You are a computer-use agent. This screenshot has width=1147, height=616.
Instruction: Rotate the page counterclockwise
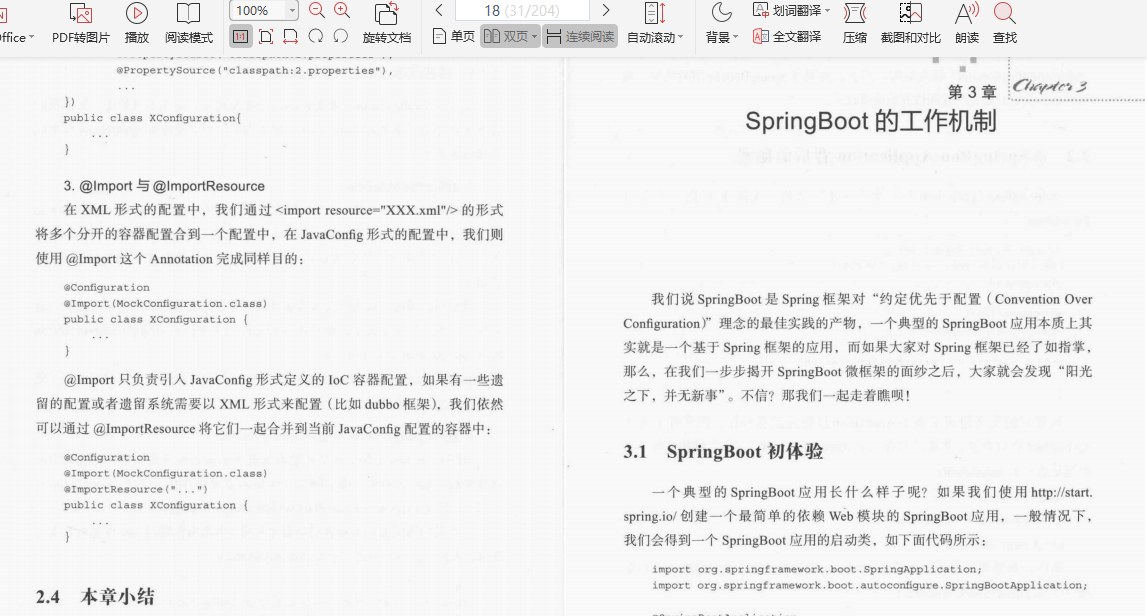[340, 36]
